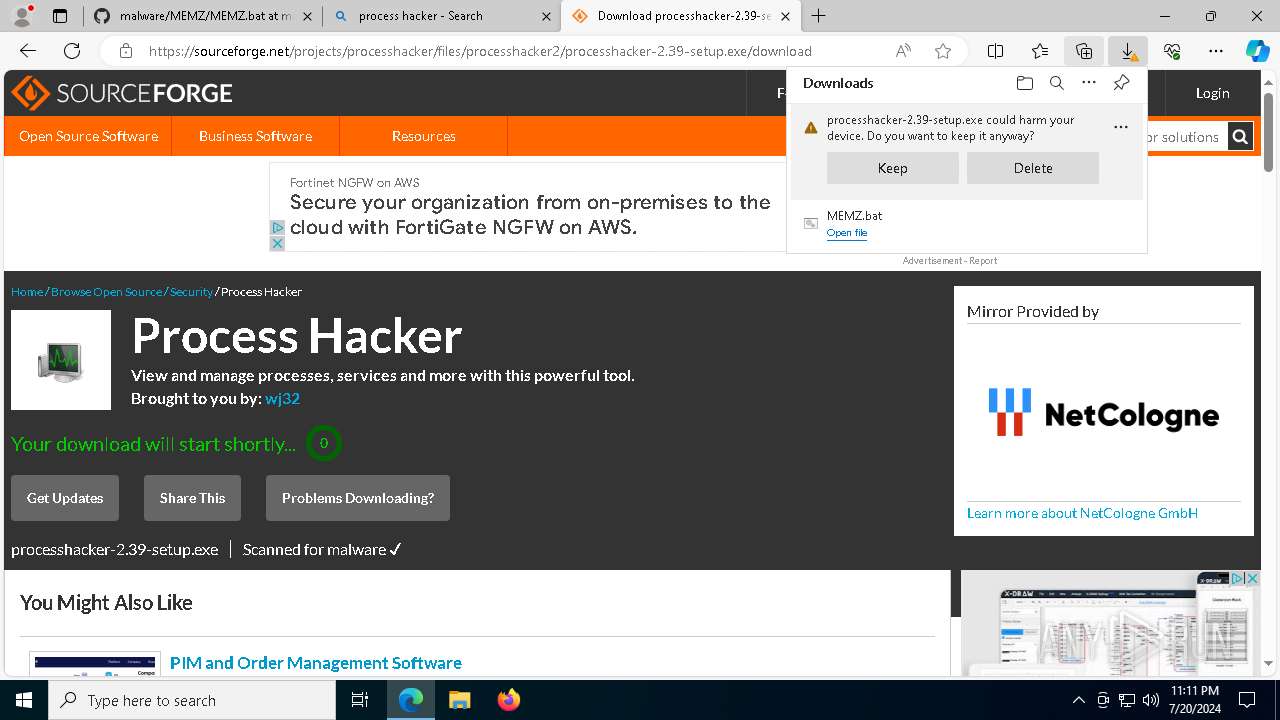Open the Open Source Software menu
Image resolution: width=1280 pixels, height=720 pixels.
click(88, 136)
